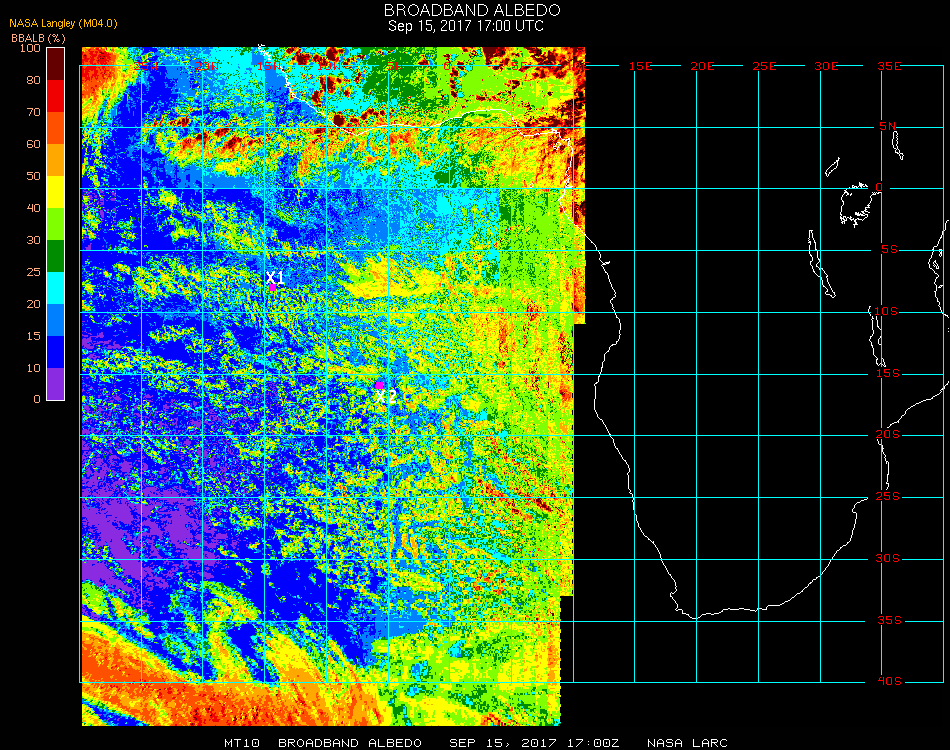Pick the orange-red 60-70% legend swatch
Image resolution: width=950 pixels, height=750 pixels.
coord(56,128)
